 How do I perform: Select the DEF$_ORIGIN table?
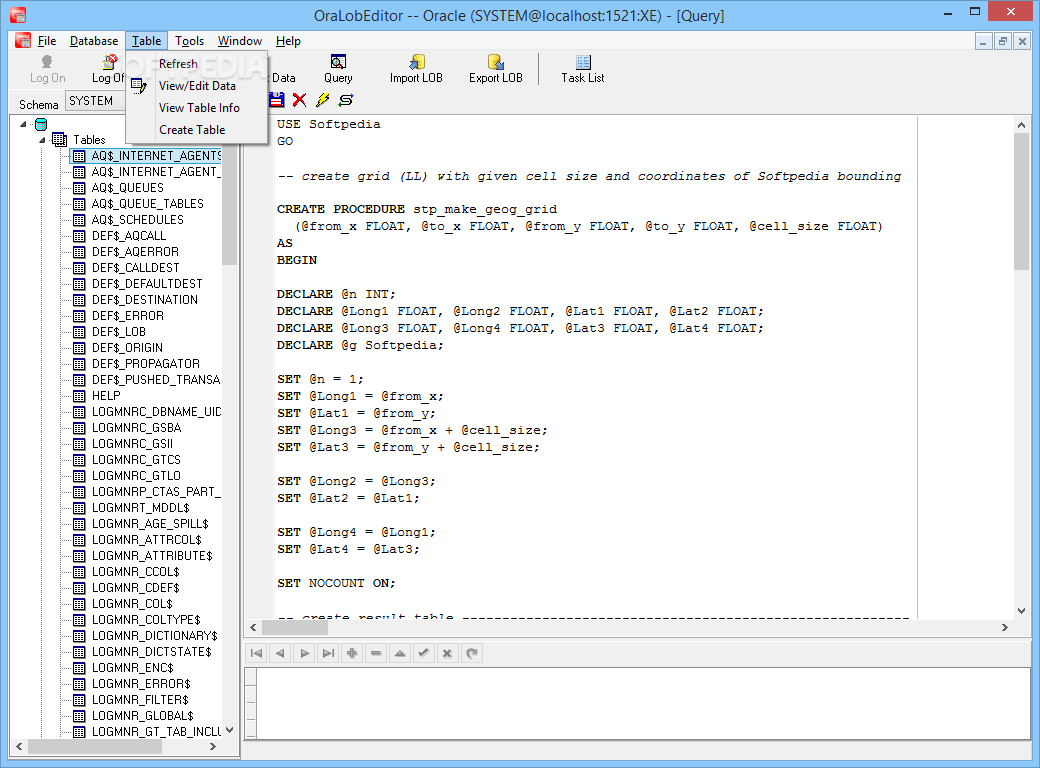(x=127, y=348)
